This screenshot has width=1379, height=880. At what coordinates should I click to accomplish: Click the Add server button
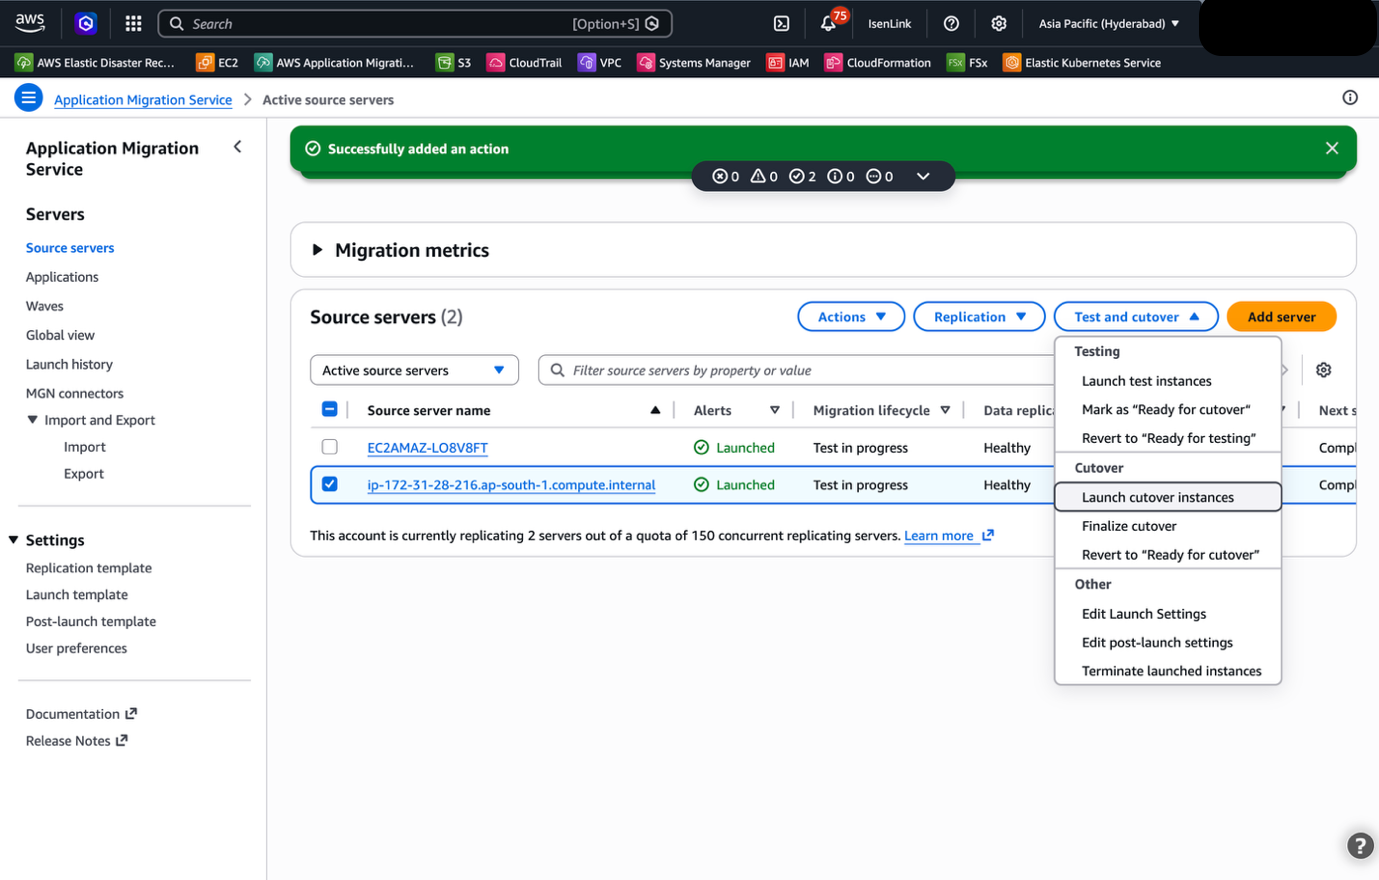pyautogui.click(x=1281, y=316)
